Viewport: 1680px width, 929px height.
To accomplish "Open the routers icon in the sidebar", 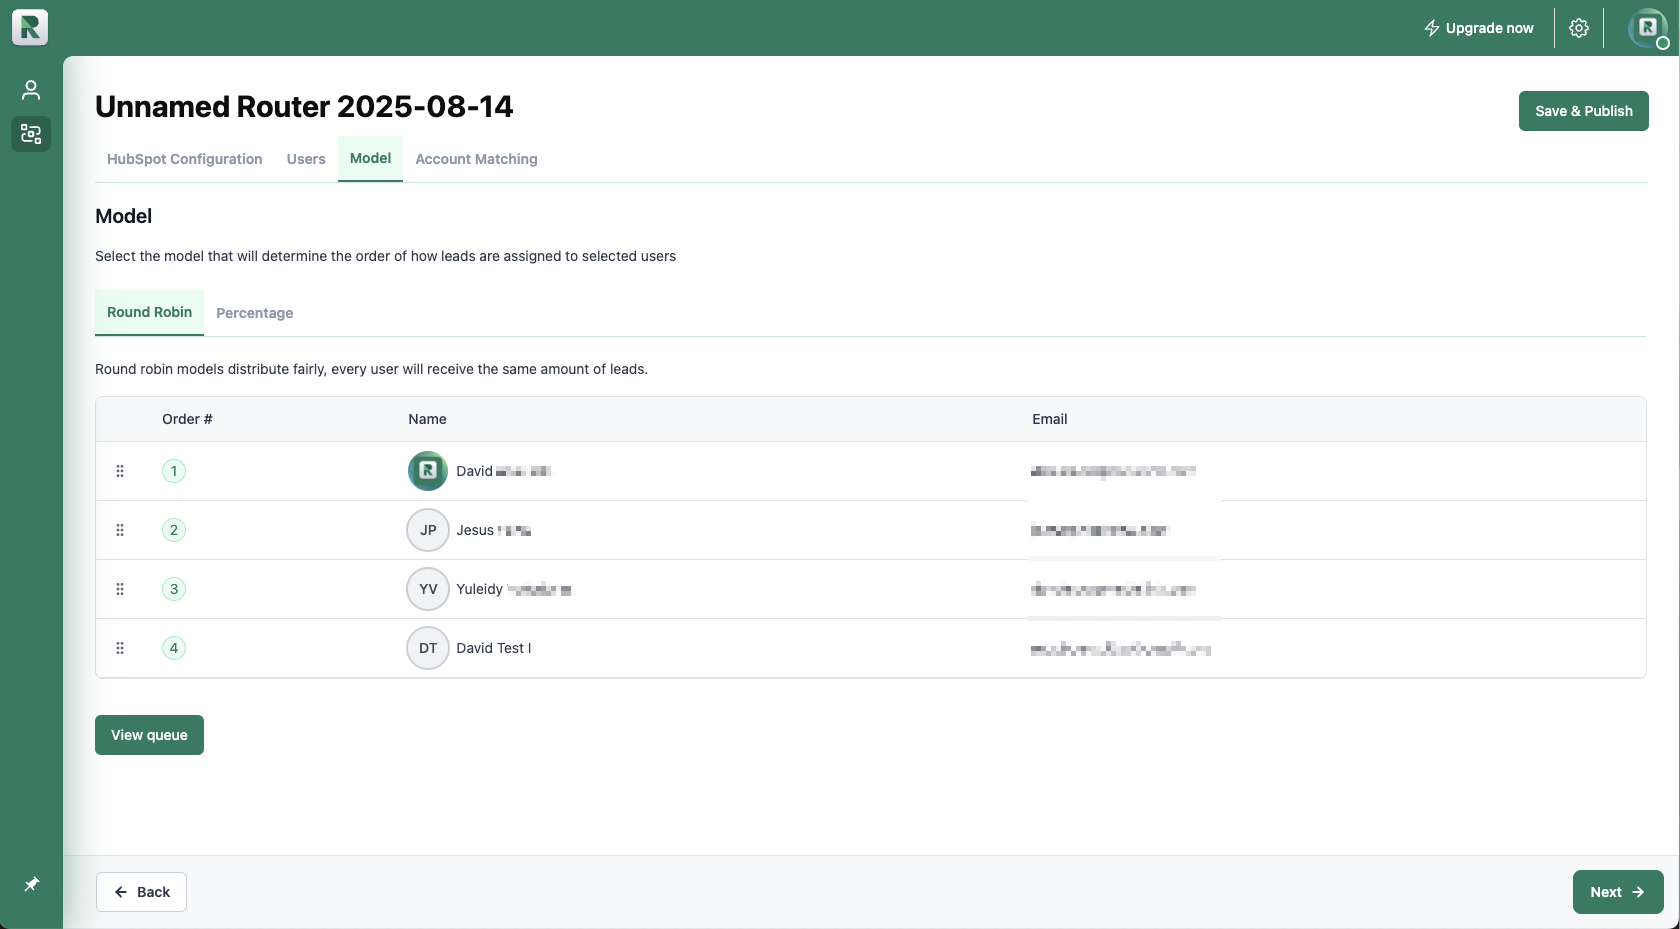I will 31,133.
